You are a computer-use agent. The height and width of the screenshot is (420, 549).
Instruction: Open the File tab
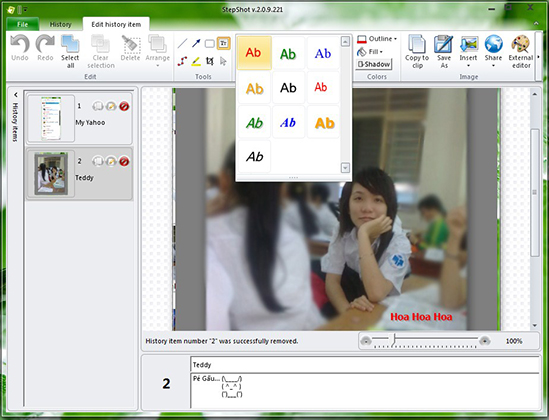click(x=22, y=24)
